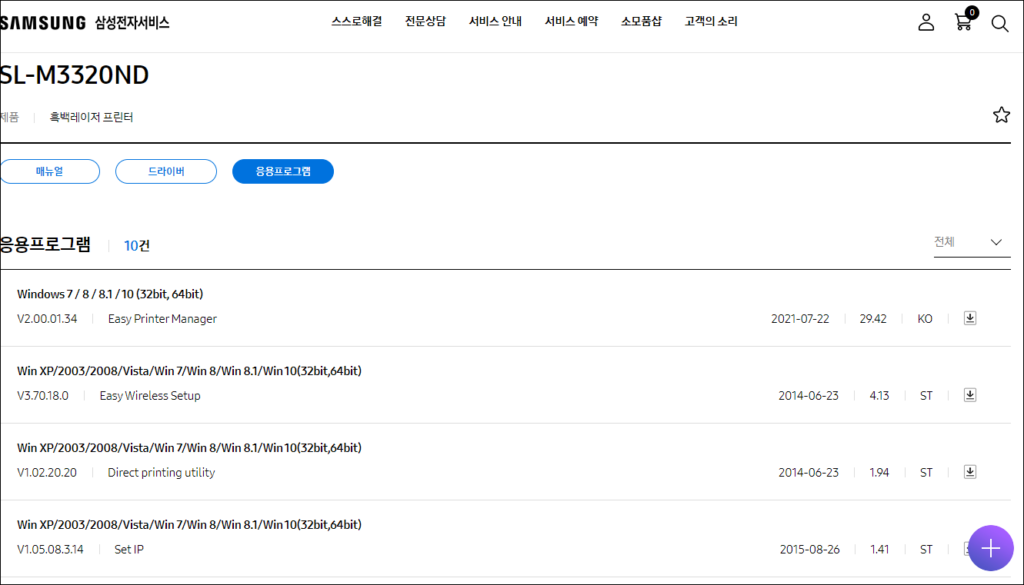Open the 서비스 안내 menu

point(494,22)
